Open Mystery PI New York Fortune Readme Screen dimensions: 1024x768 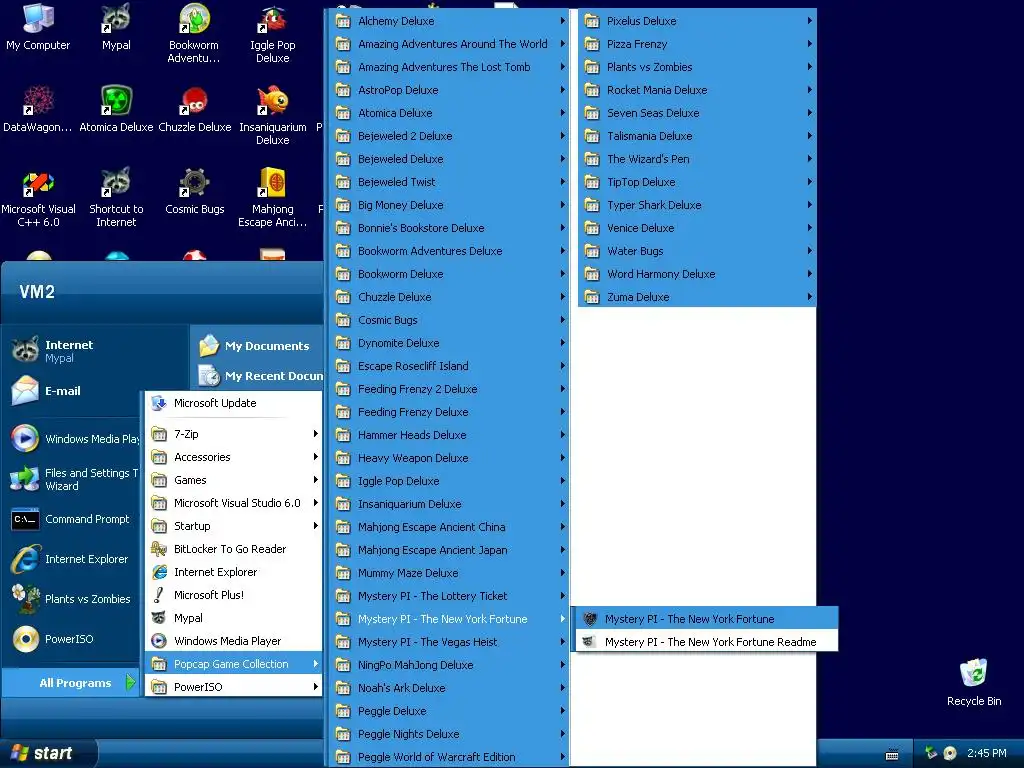pyautogui.click(x=705, y=641)
